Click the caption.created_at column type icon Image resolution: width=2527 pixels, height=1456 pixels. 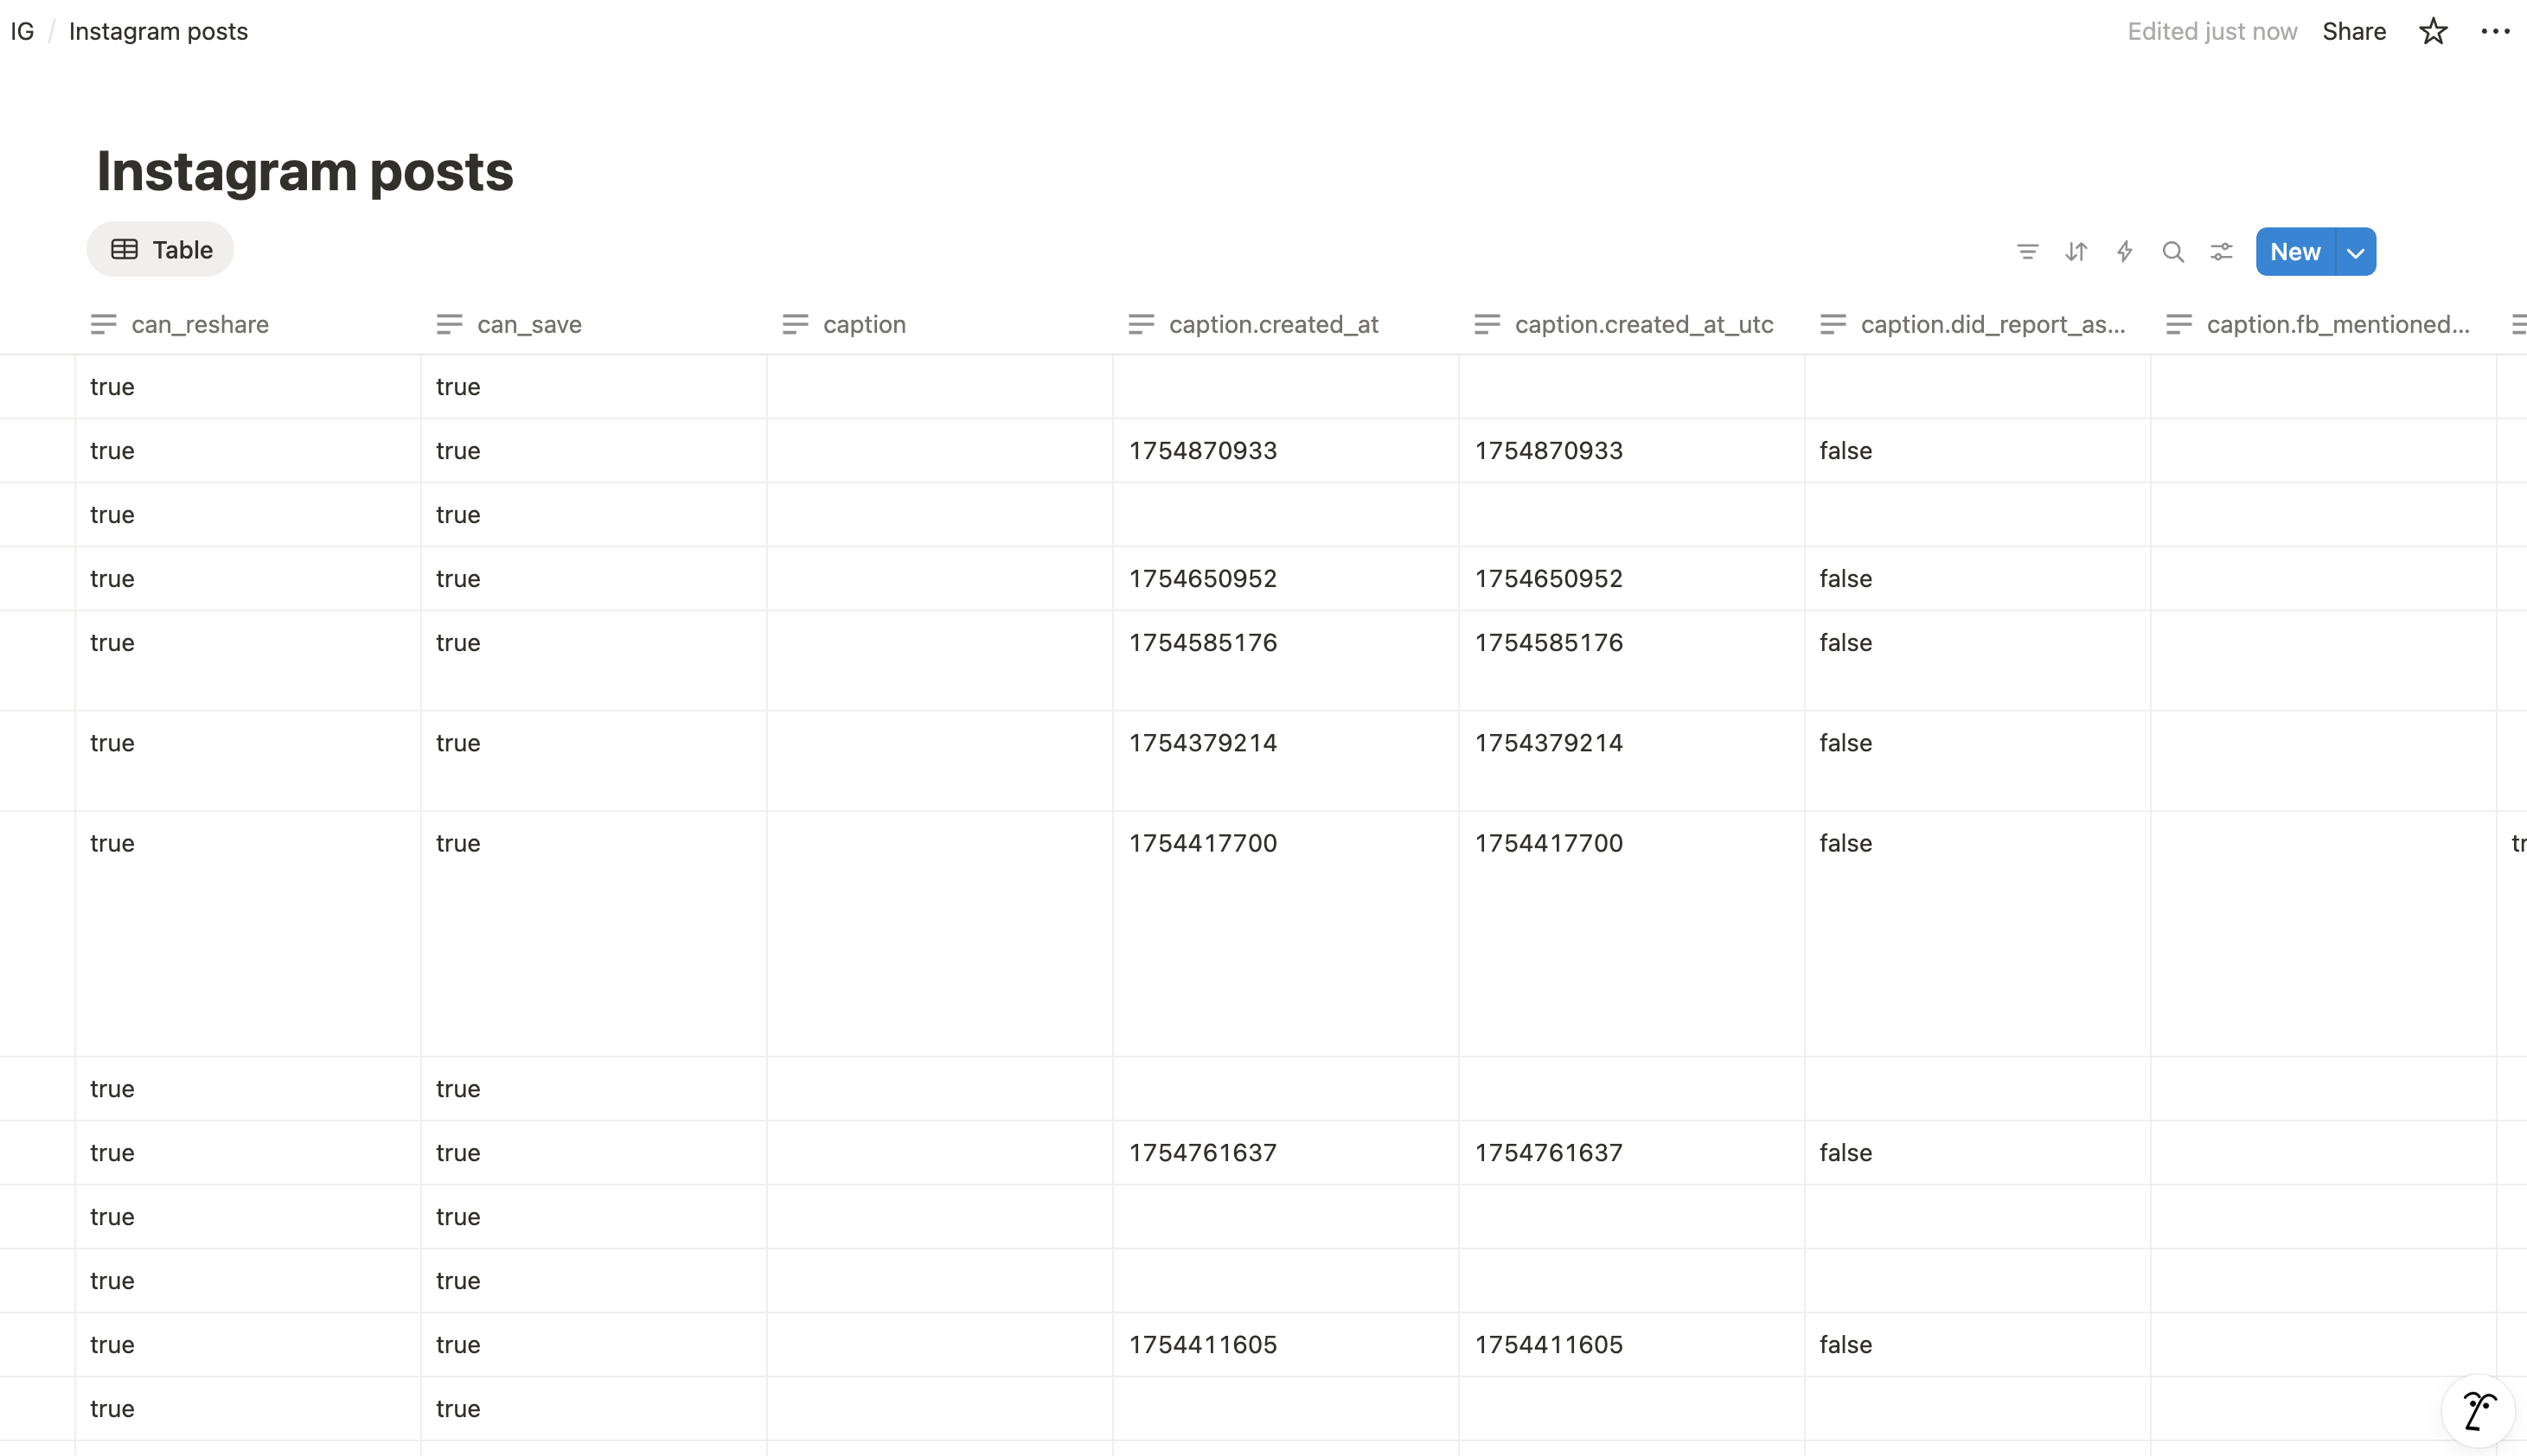coord(1141,324)
